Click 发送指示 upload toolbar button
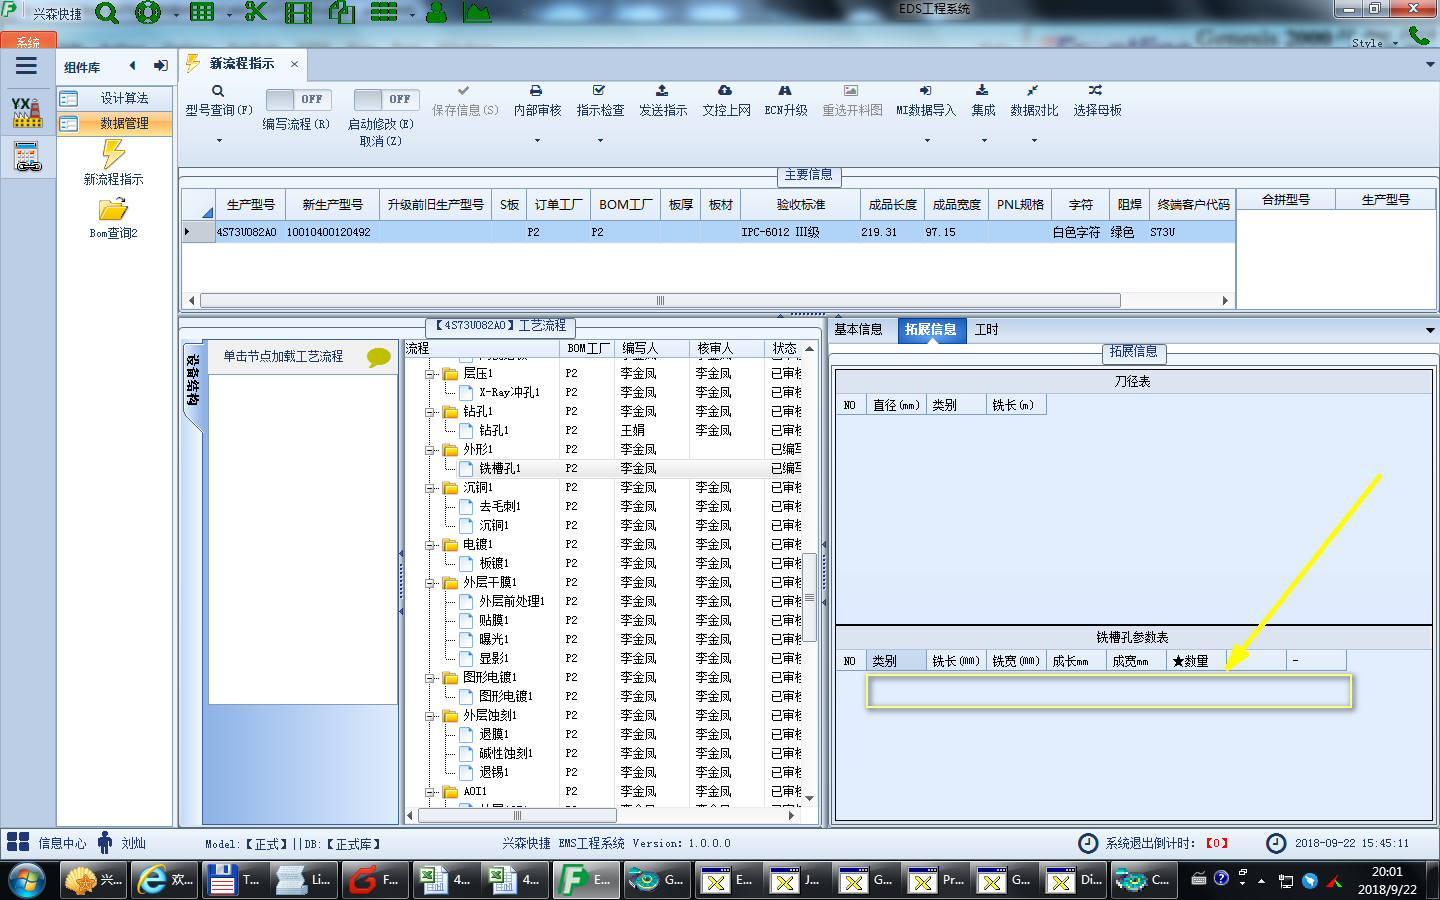 pos(663,101)
